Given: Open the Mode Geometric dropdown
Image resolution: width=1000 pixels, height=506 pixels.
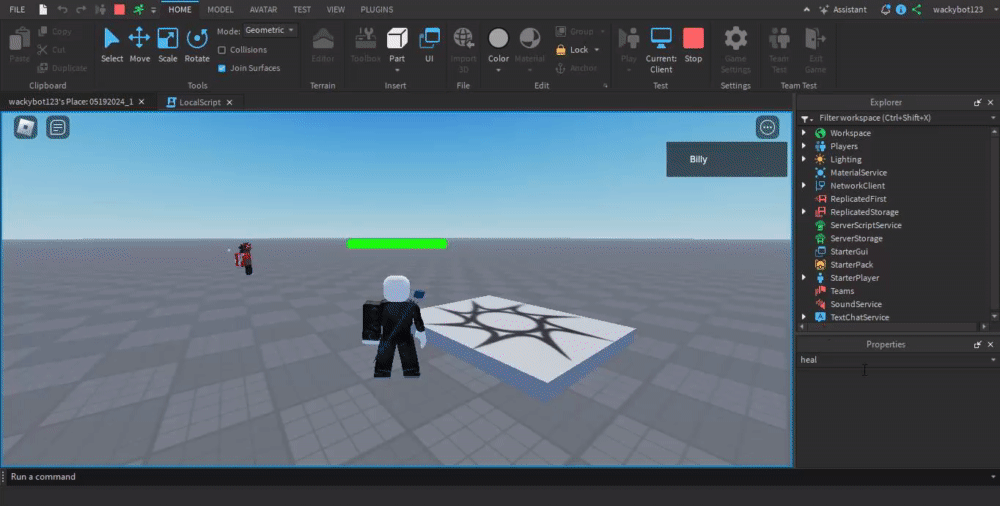Looking at the screenshot, I should pos(270,31).
